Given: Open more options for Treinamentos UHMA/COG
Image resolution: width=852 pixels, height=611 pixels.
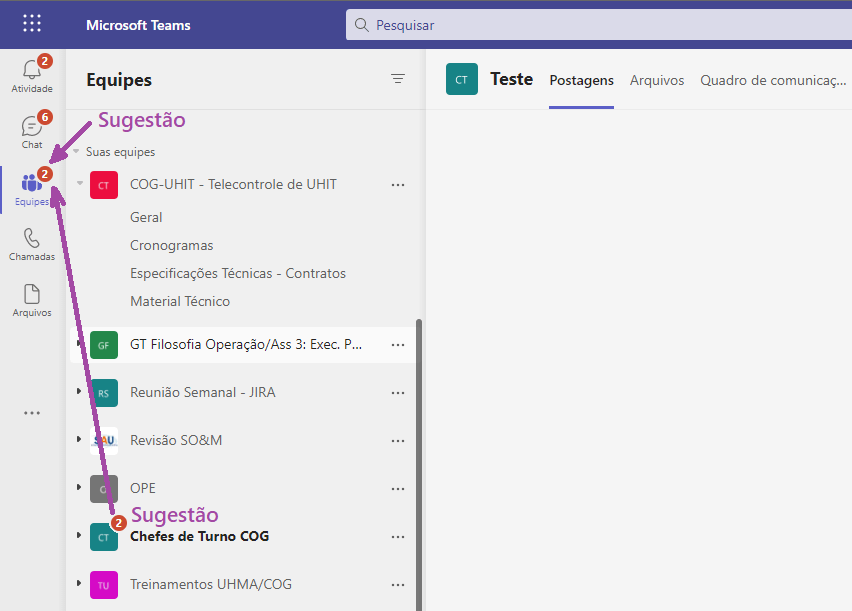Looking at the screenshot, I should pos(398,585).
